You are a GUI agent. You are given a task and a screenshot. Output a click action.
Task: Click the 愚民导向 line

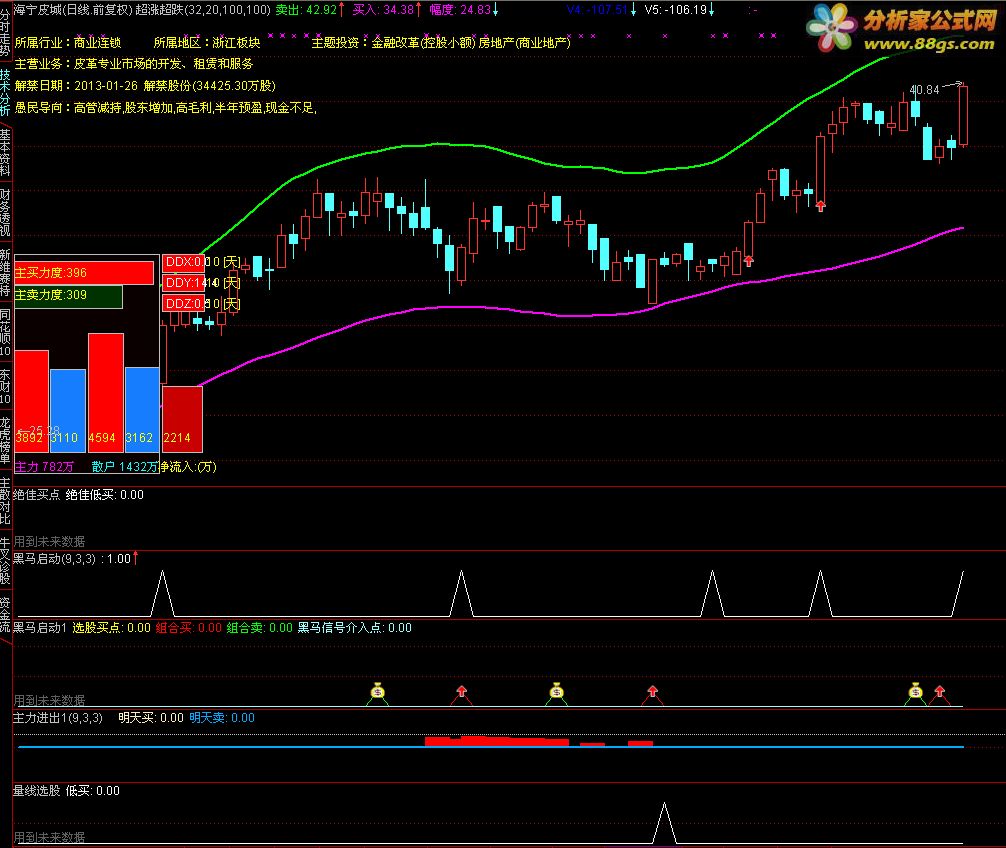tap(166, 107)
